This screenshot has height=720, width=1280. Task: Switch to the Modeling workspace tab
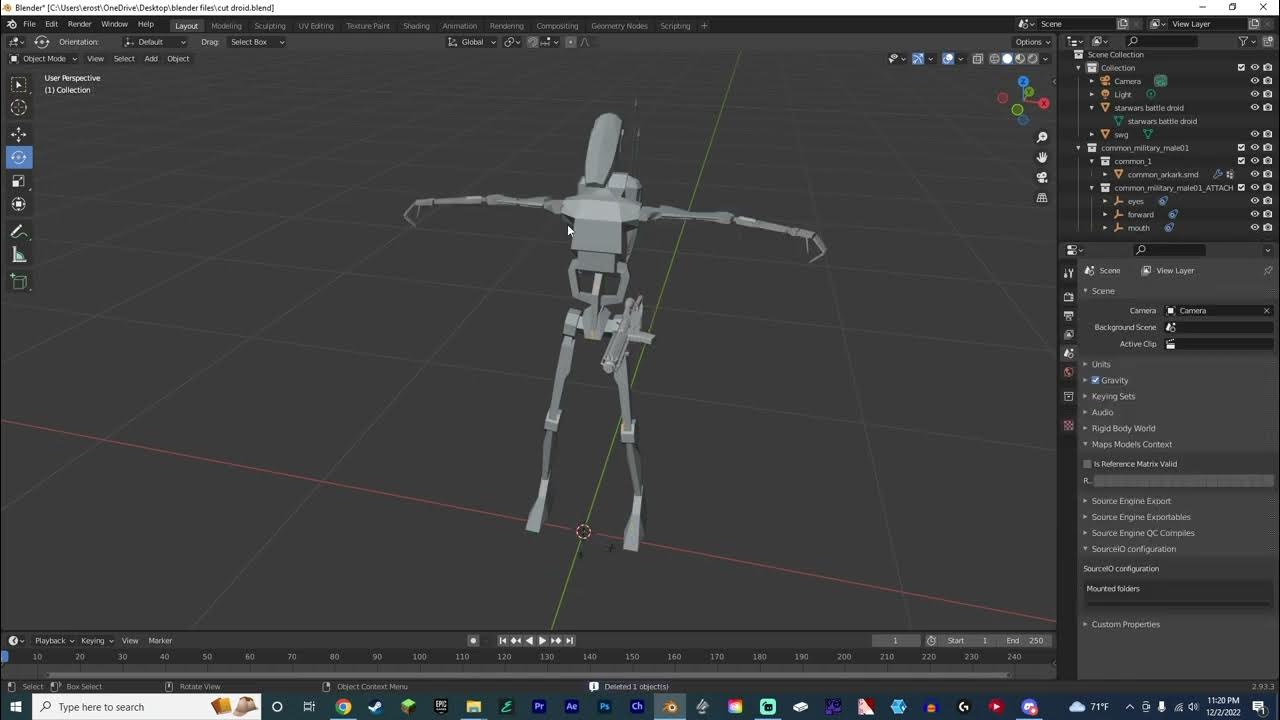226,26
